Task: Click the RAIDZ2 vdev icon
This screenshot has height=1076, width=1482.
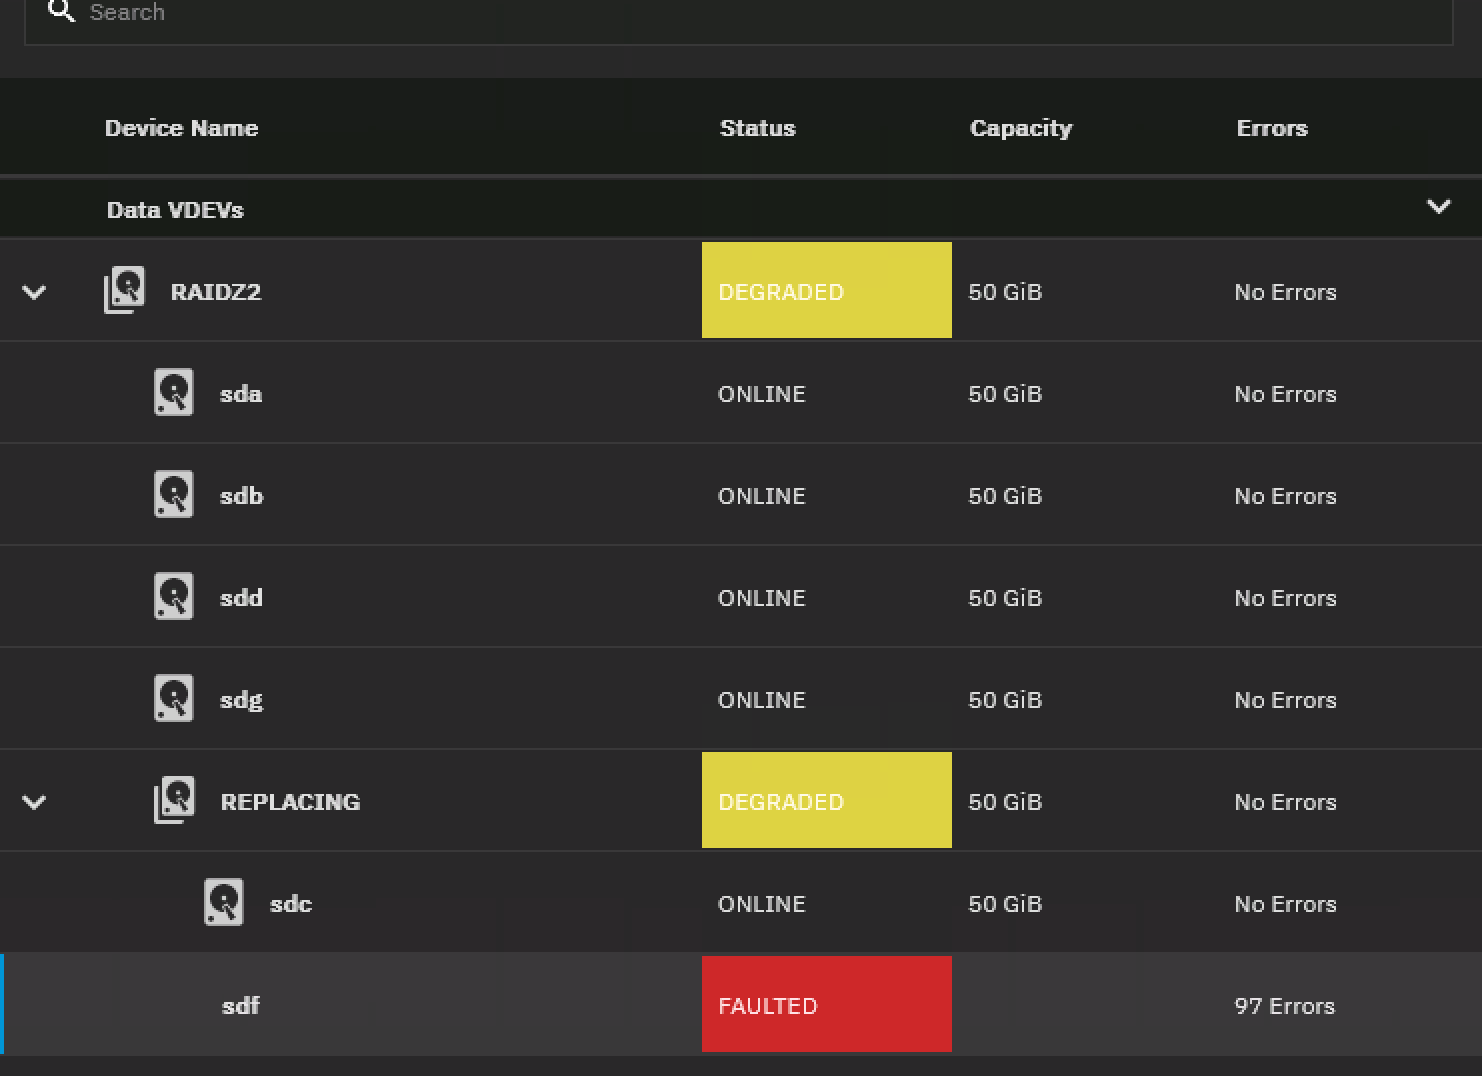Action: coord(125,290)
